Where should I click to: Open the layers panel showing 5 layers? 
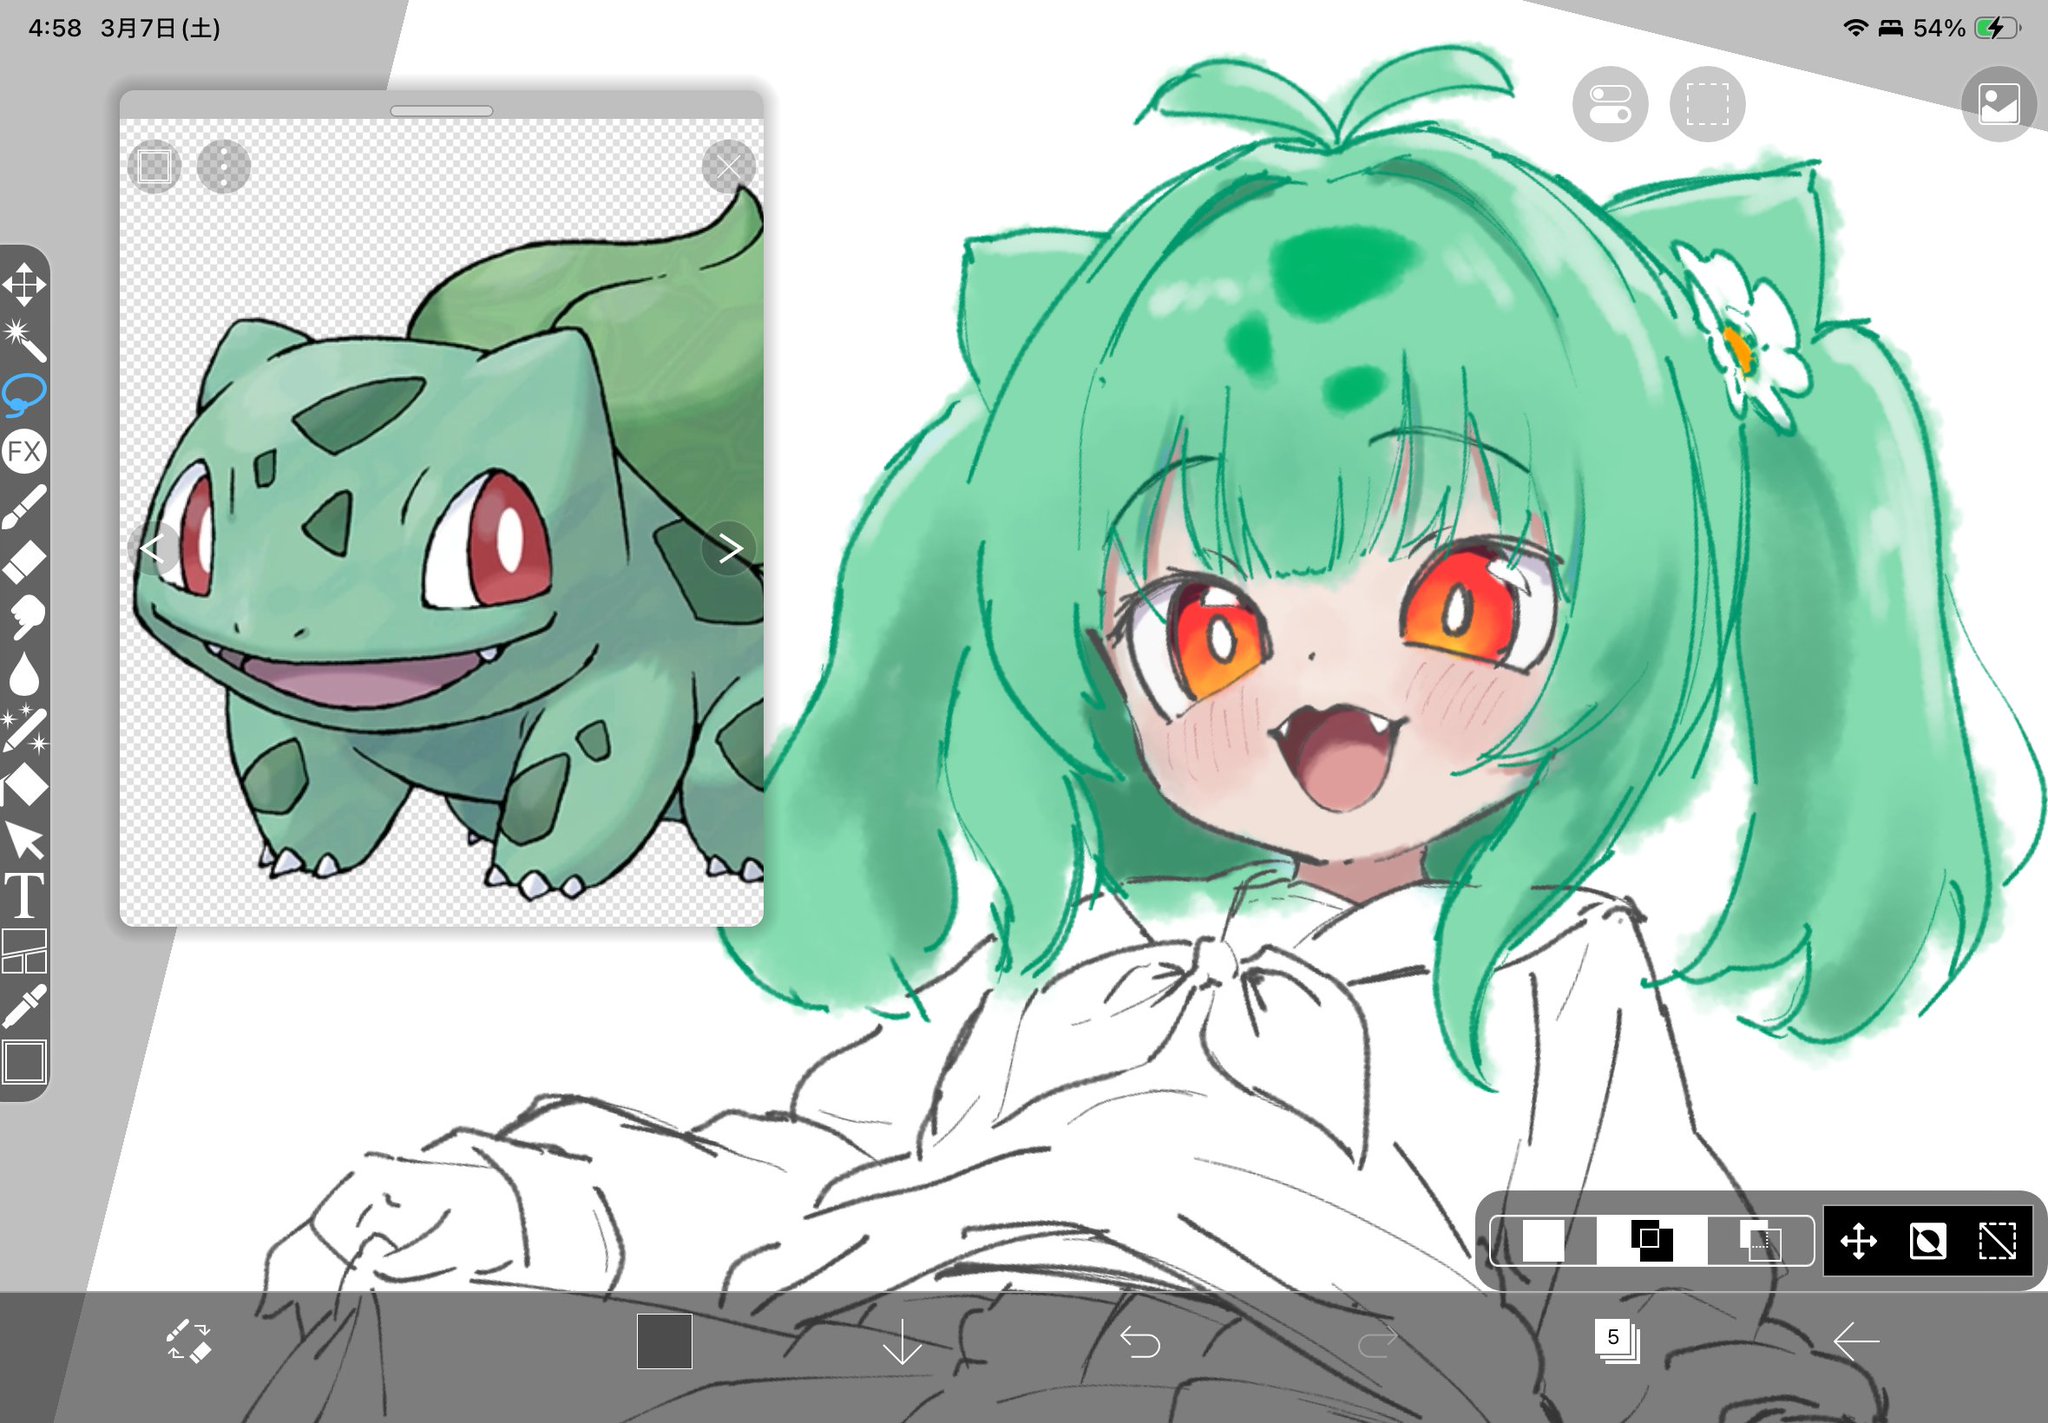click(1615, 1340)
